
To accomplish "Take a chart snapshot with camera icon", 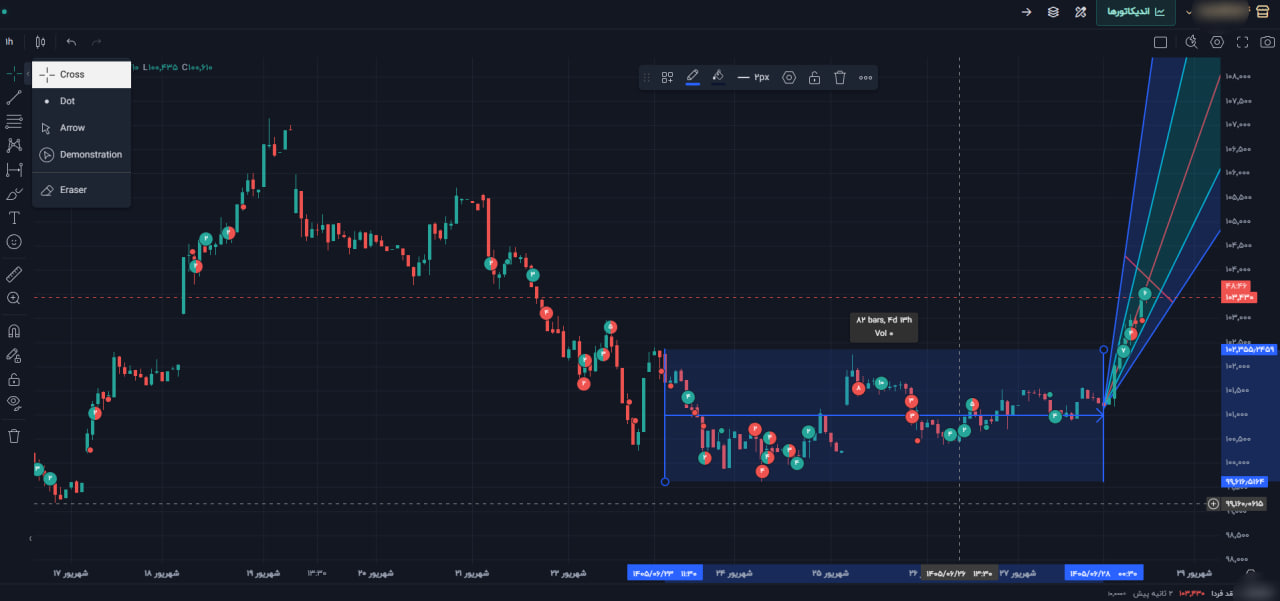I will click(1267, 42).
